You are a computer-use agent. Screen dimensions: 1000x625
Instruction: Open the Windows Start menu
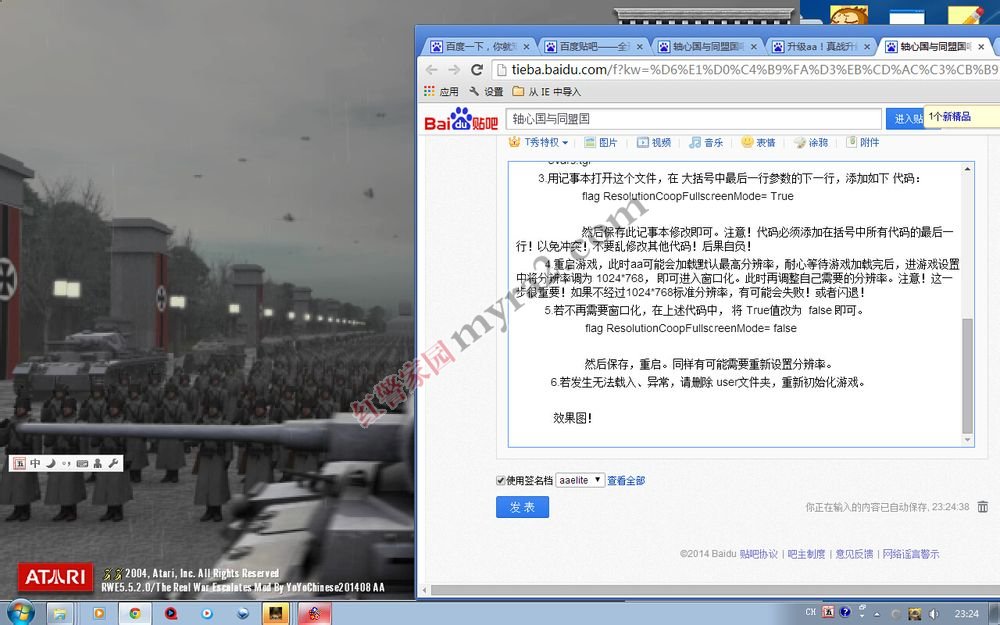[19, 613]
